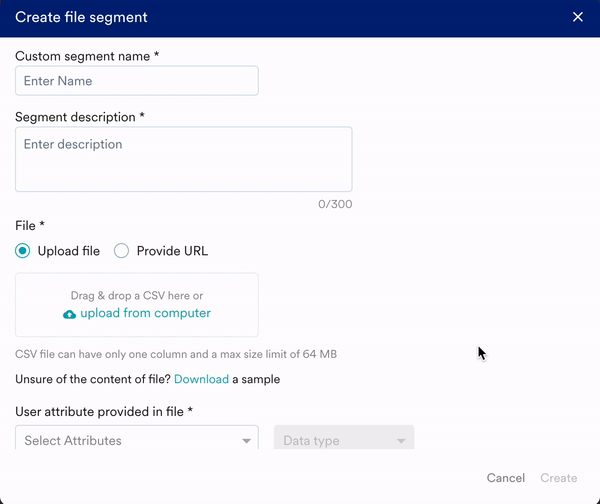Click the CSV size limit hint text
This screenshot has height=504, width=600.
click(178, 354)
